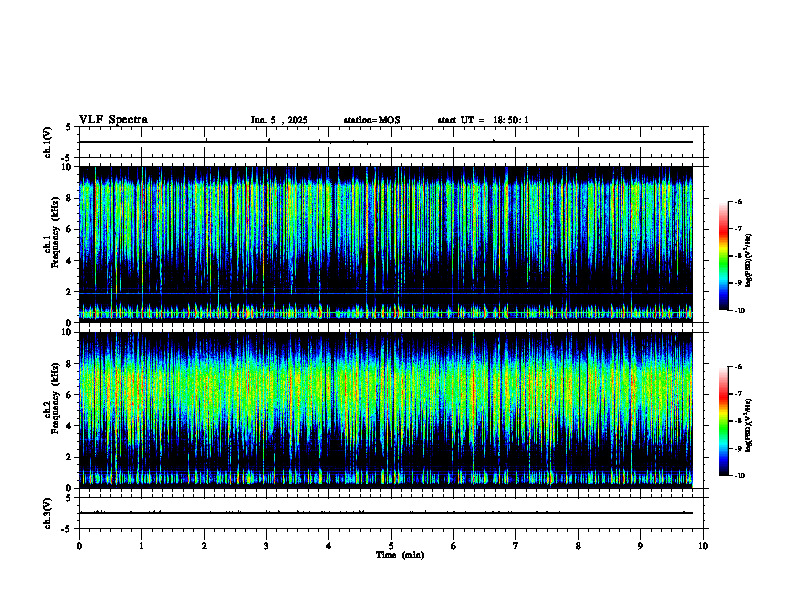Viewport: 792px width, 612px height.
Task: Click time axis tick label "10"
Action: coord(703,546)
